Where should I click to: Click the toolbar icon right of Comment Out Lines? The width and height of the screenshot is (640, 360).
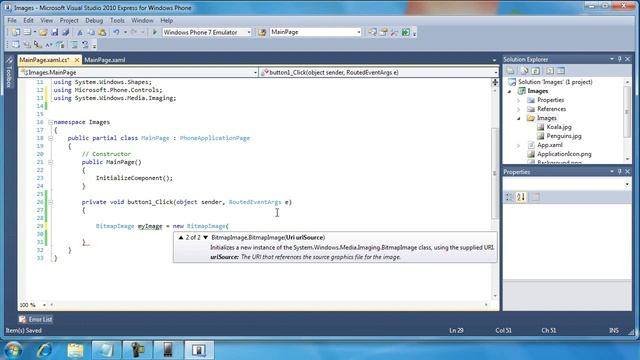point(85,44)
